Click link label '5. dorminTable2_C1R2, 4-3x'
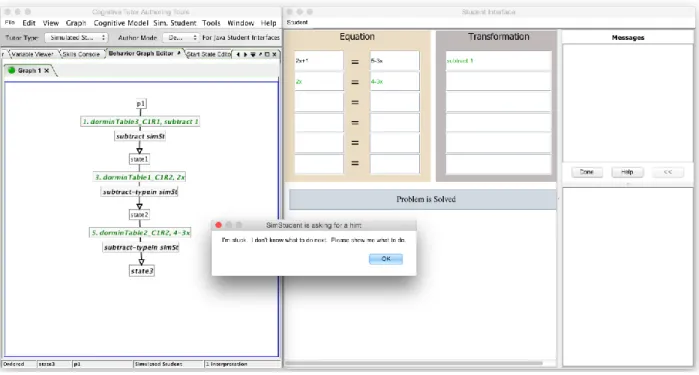 point(140,233)
